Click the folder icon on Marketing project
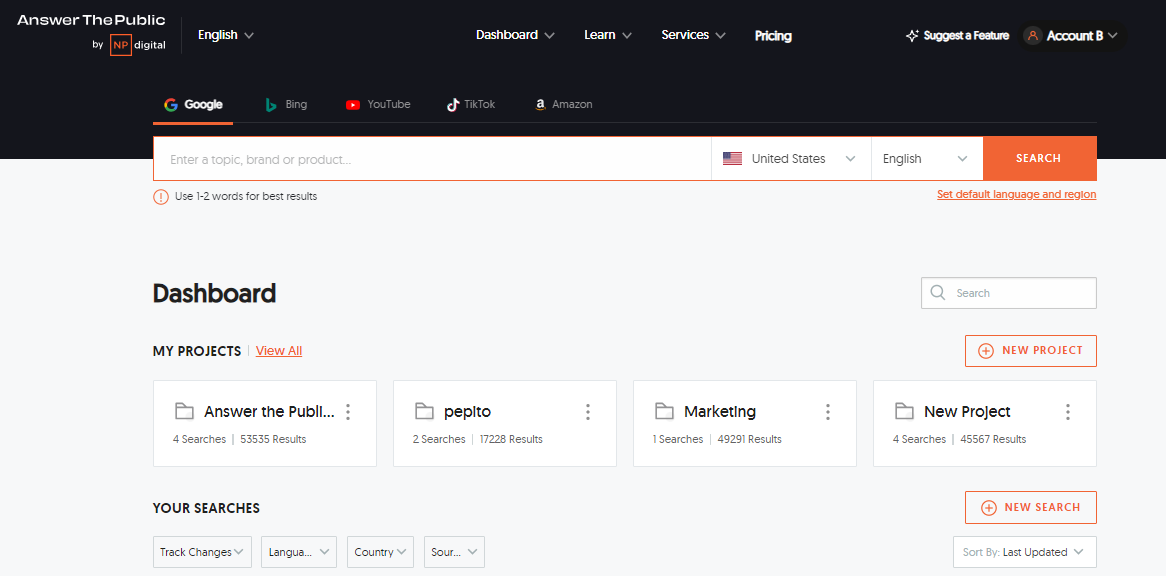Viewport: 1166px width, 576px height. click(x=664, y=411)
